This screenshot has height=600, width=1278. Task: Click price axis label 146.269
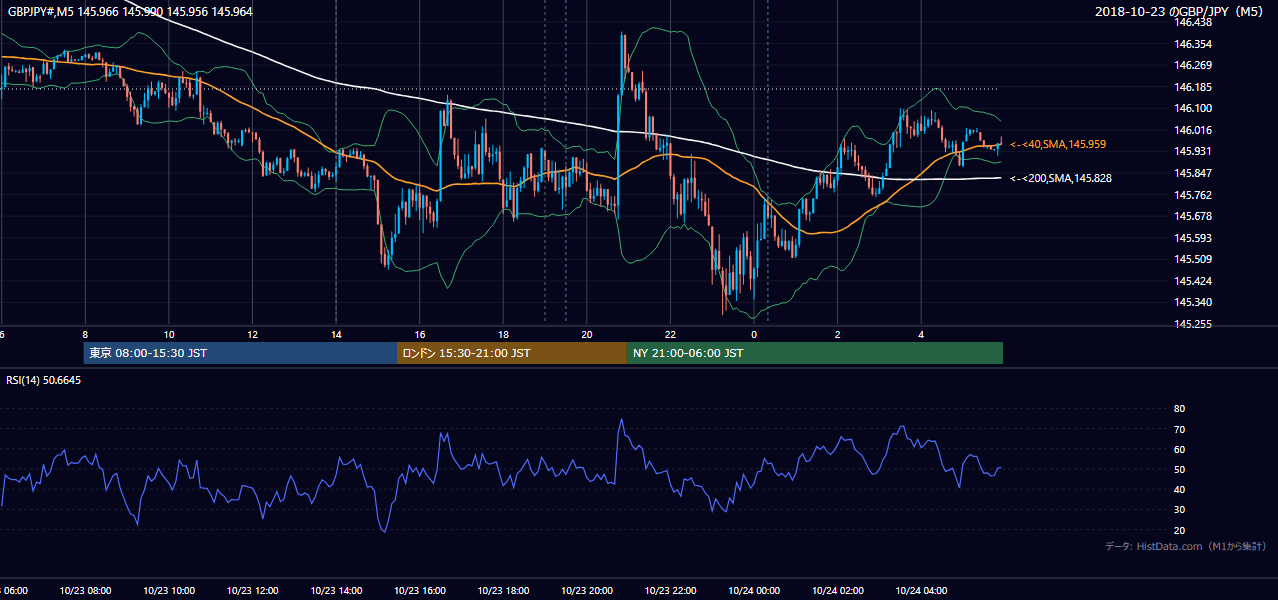(x=1194, y=66)
